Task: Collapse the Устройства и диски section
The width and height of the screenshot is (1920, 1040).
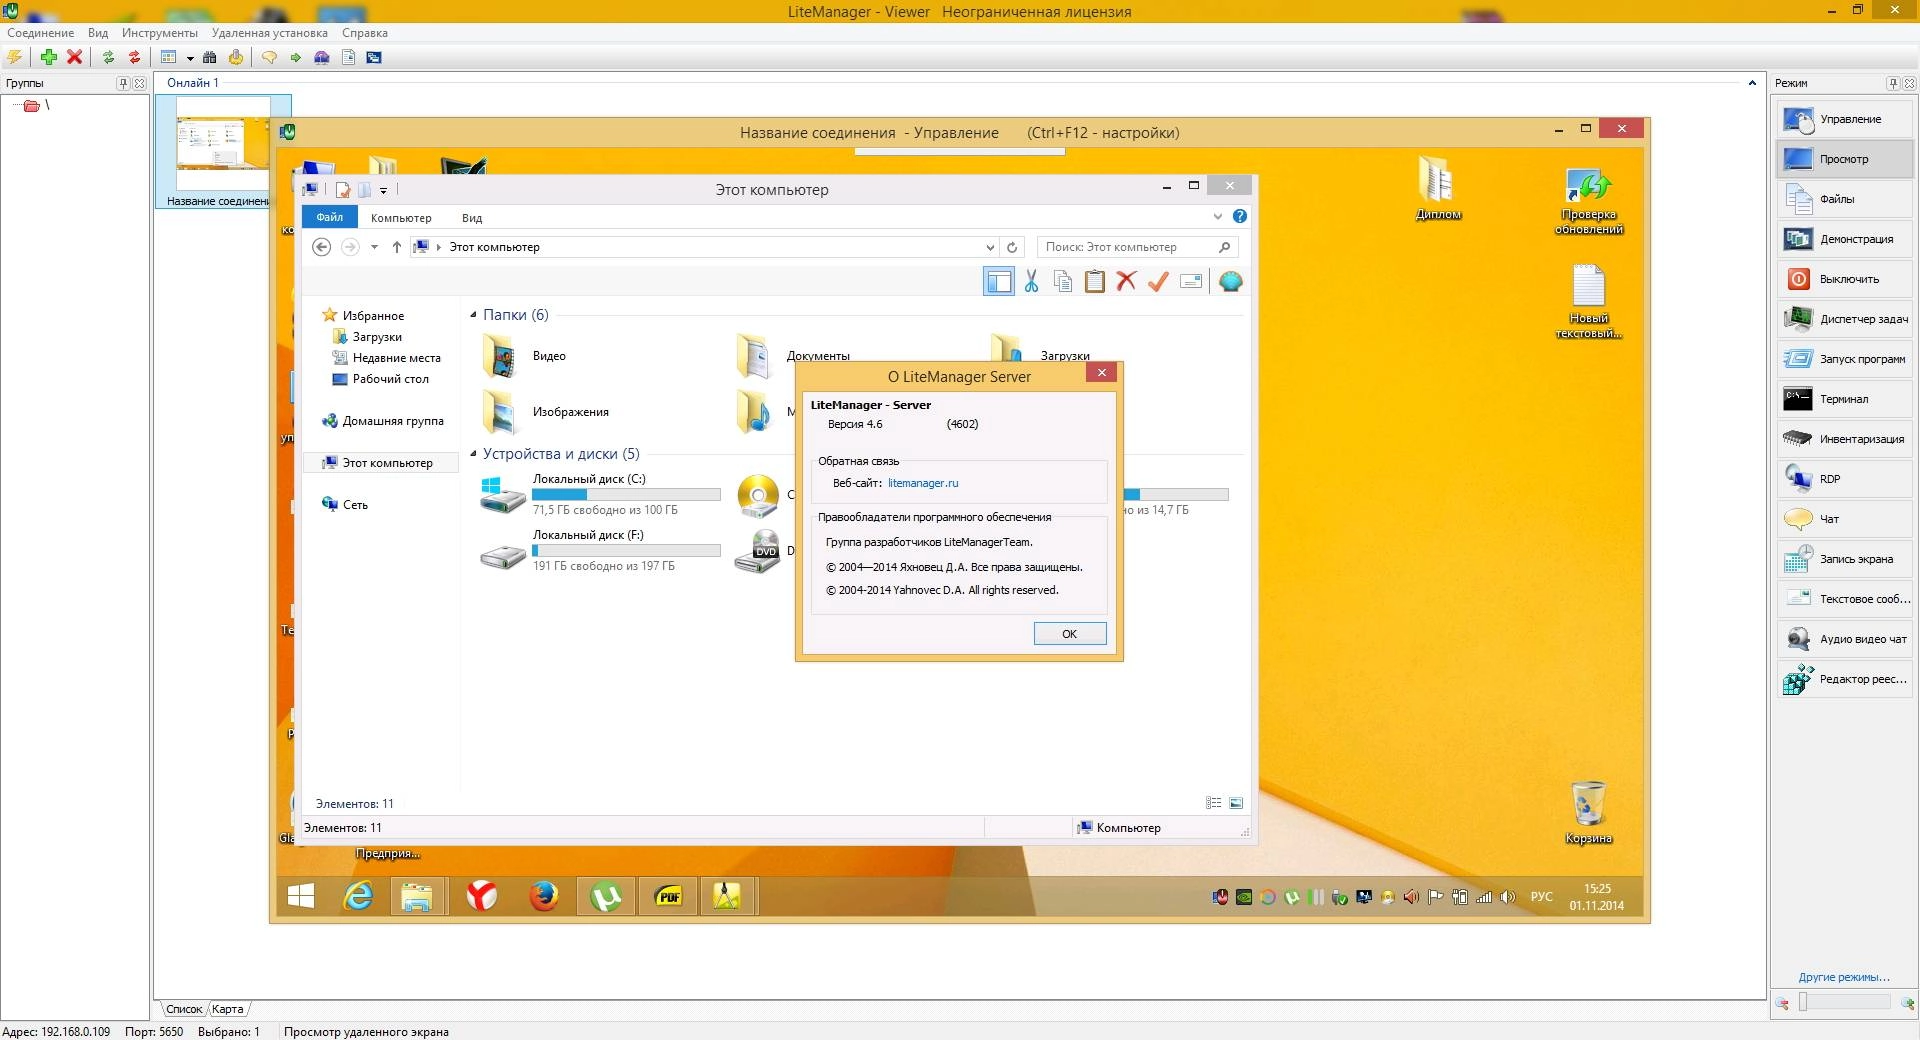Action: pos(474,454)
